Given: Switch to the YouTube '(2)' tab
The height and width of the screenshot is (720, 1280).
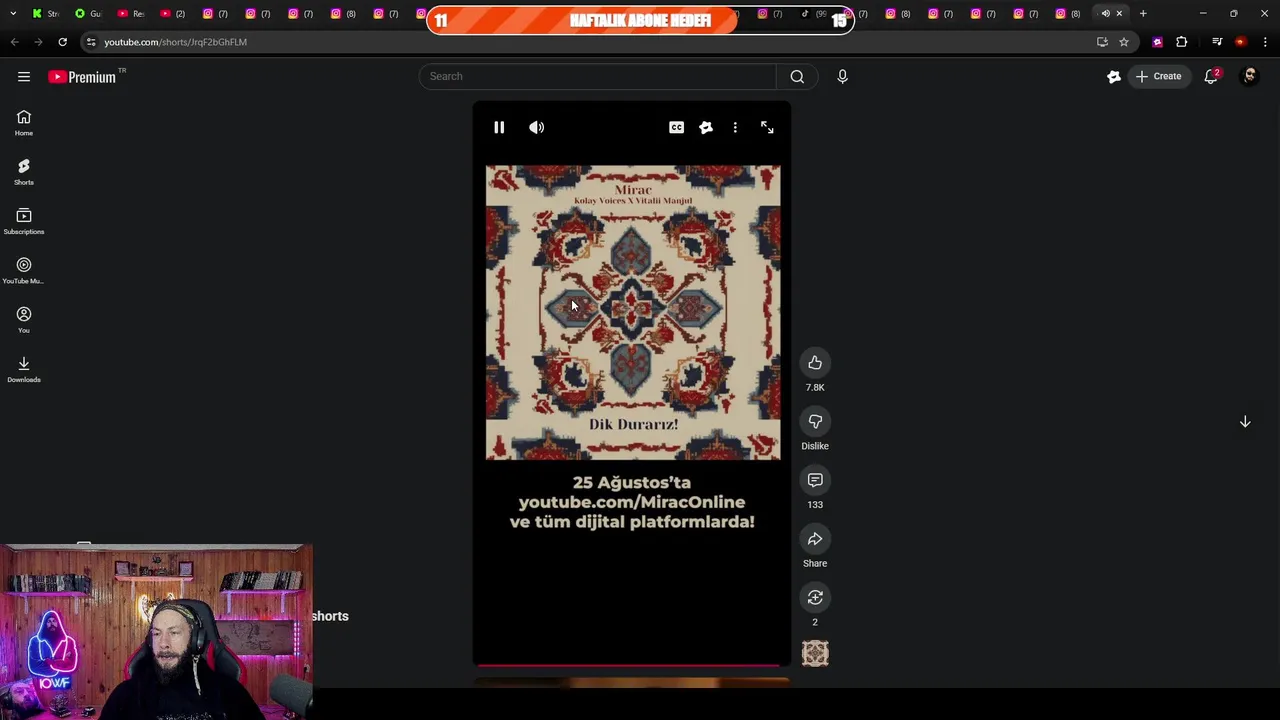Looking at the screenshot, I should tap(173, 13).
